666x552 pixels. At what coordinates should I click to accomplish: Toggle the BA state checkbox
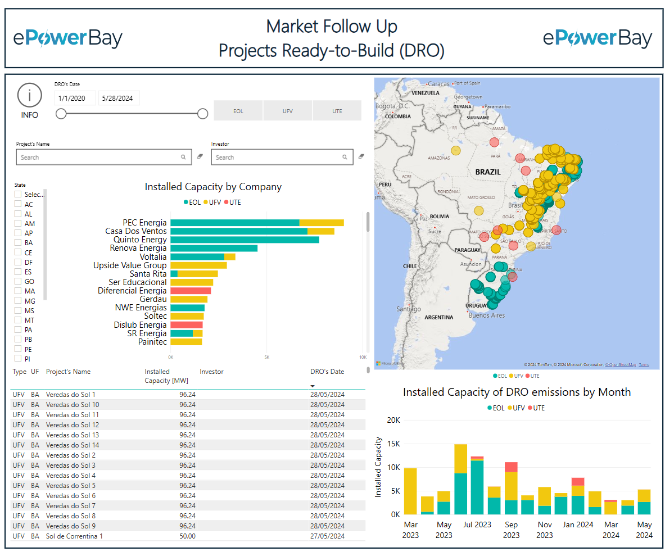(x=18, y=242)
